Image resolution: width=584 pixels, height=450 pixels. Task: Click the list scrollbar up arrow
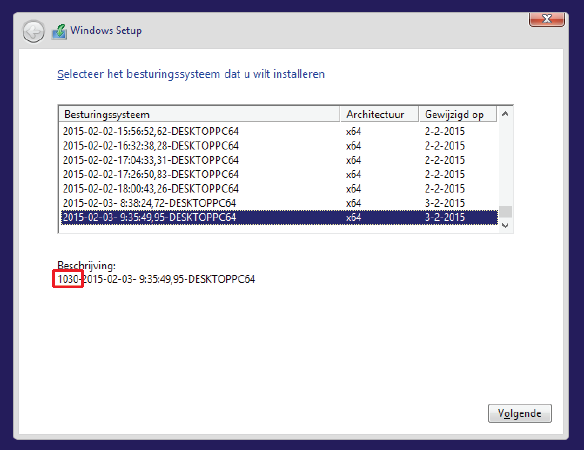click(505, 114)
